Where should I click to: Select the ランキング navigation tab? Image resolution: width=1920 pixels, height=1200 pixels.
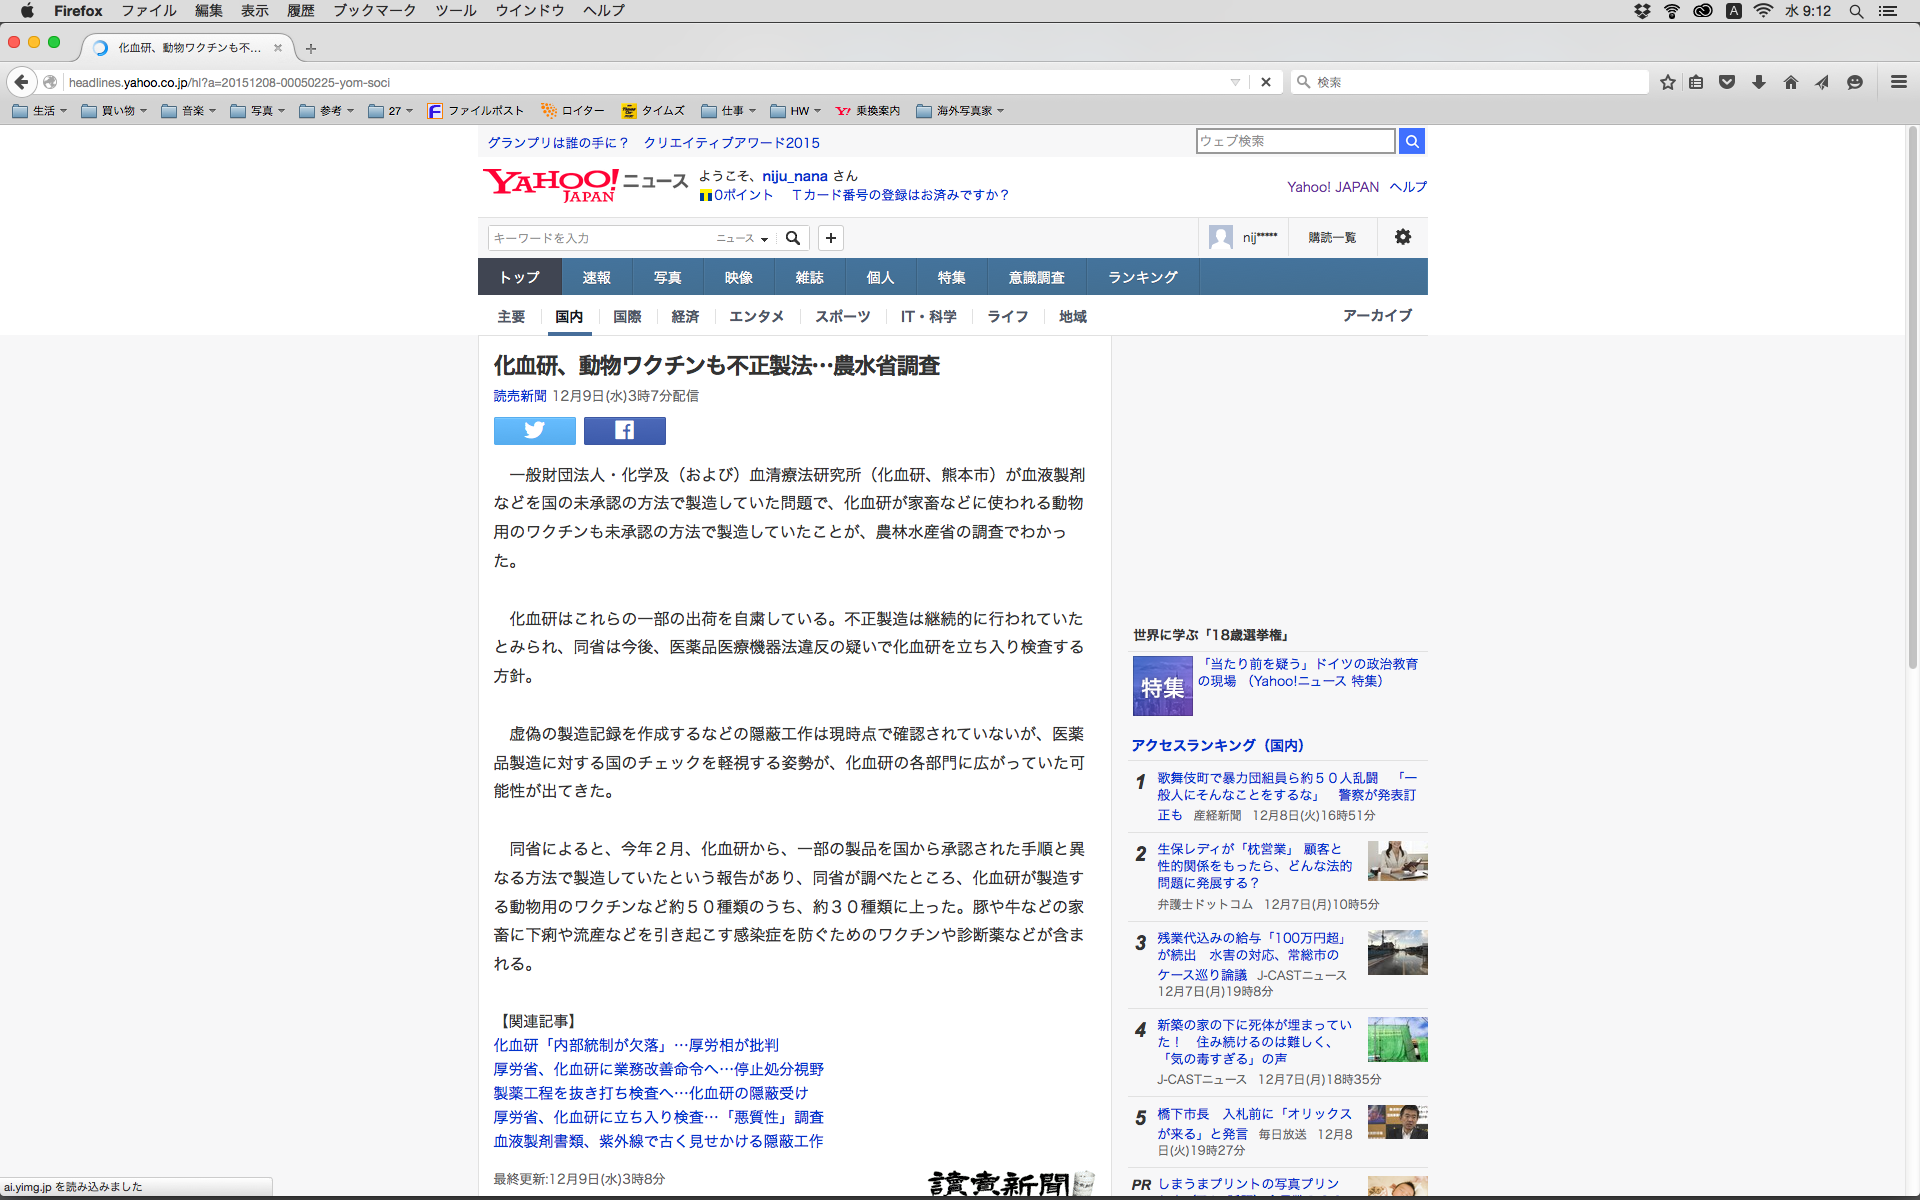pos(1142,277)
